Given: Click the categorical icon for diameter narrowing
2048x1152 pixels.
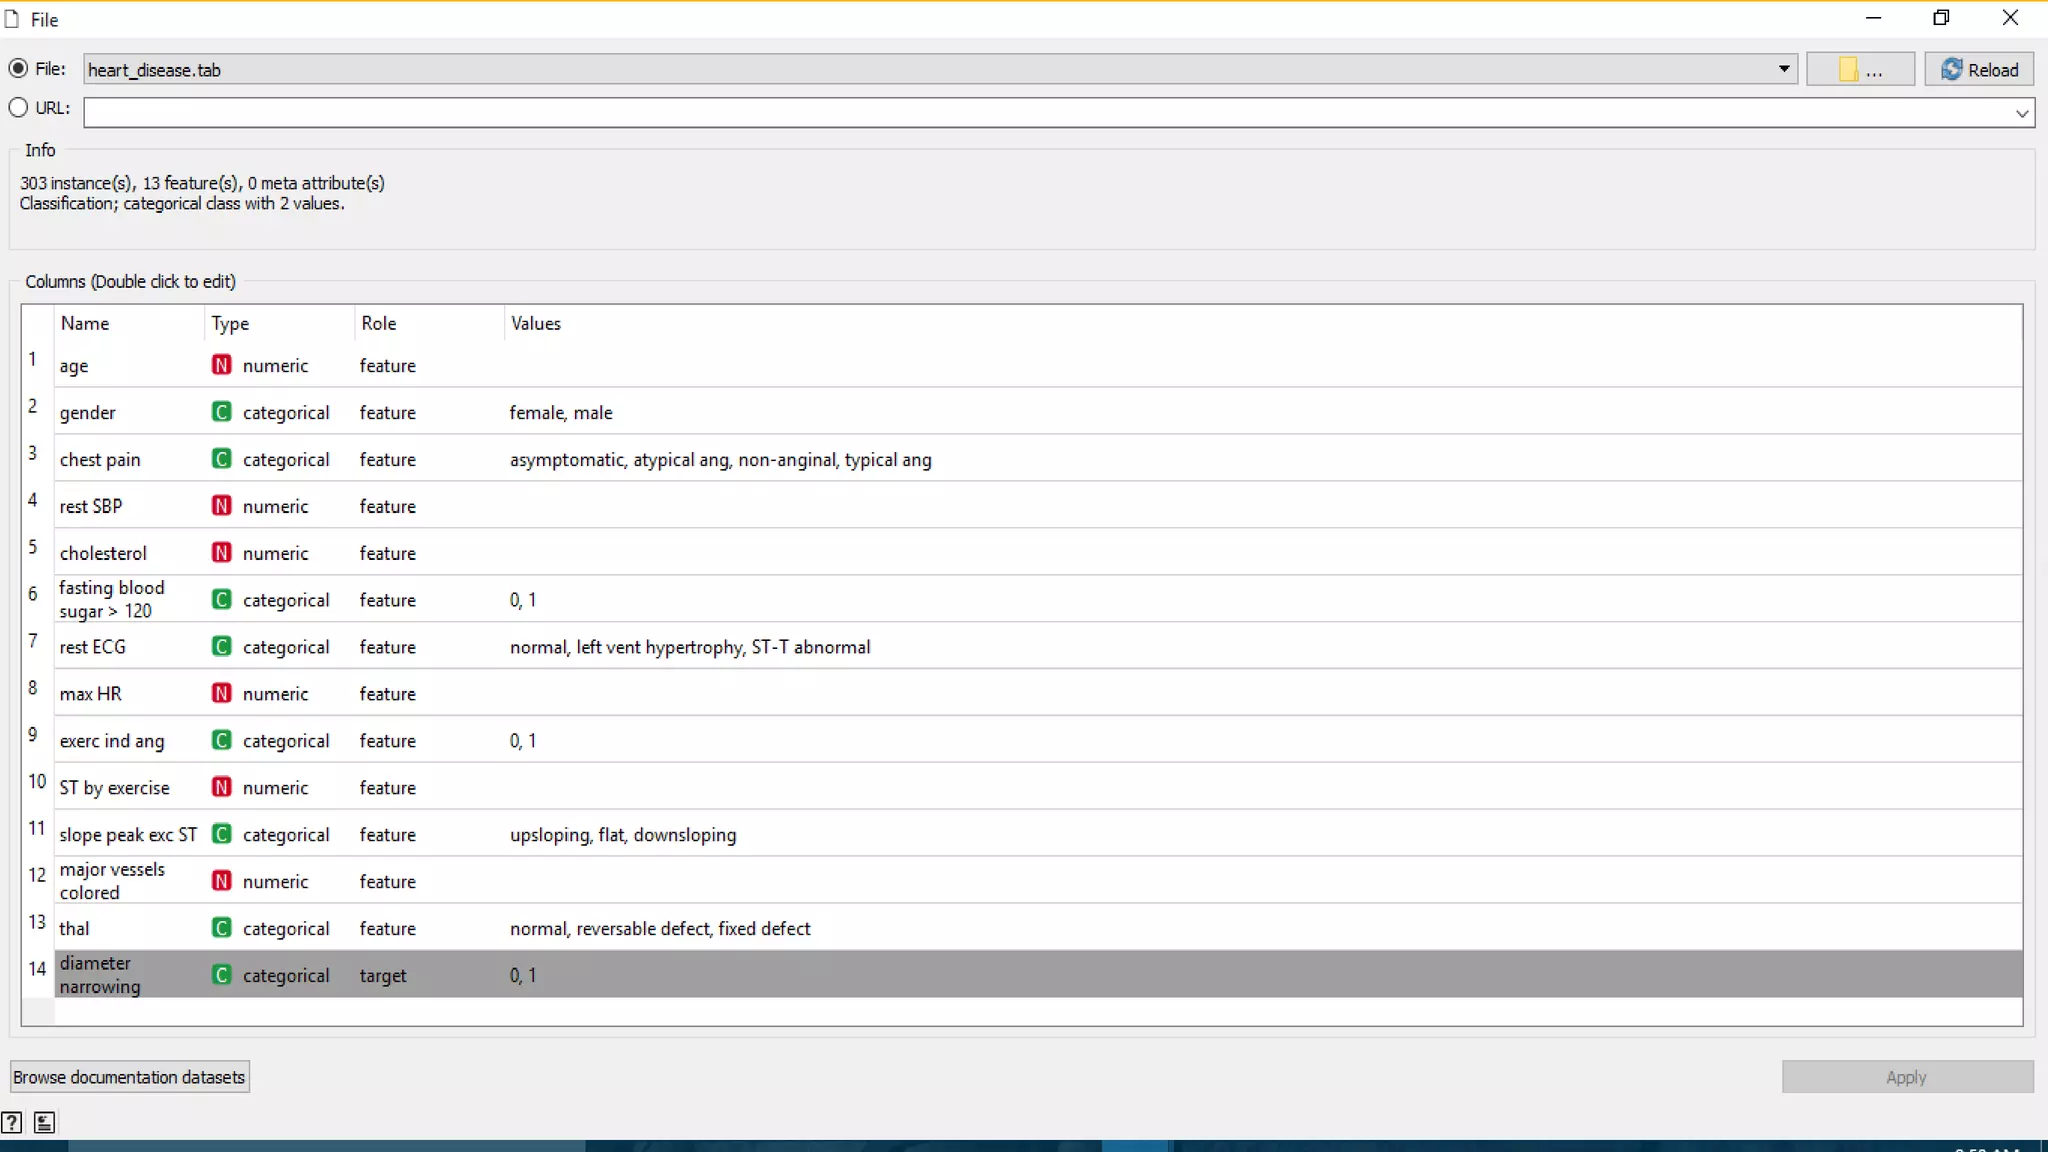Looking at the screenshot, I should pyautogui.click(x=221, y=975).
